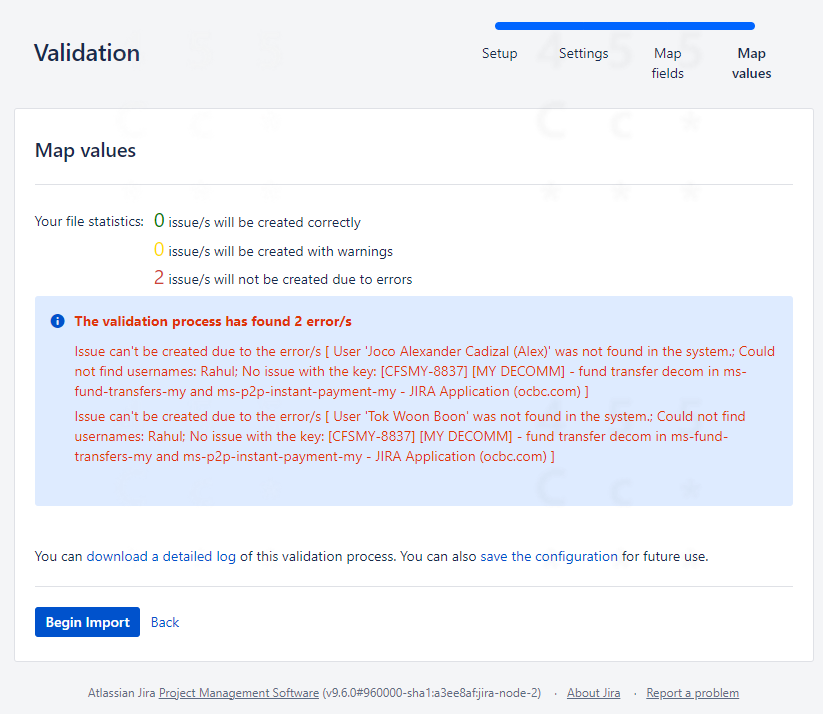The width and height of the screenshot is (823, 714).
Task: Click the blue info icon in the error banner
Action: click(x=57, y=321)
